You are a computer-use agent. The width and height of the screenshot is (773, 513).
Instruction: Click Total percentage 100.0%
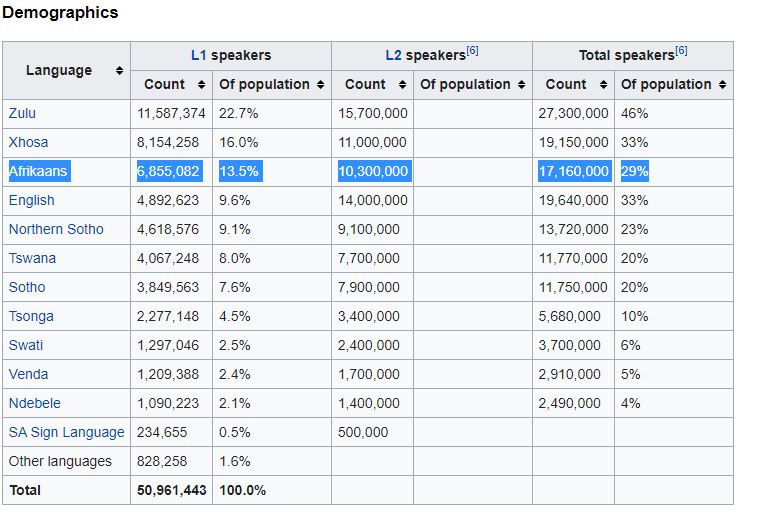click(x=243, y=491)
